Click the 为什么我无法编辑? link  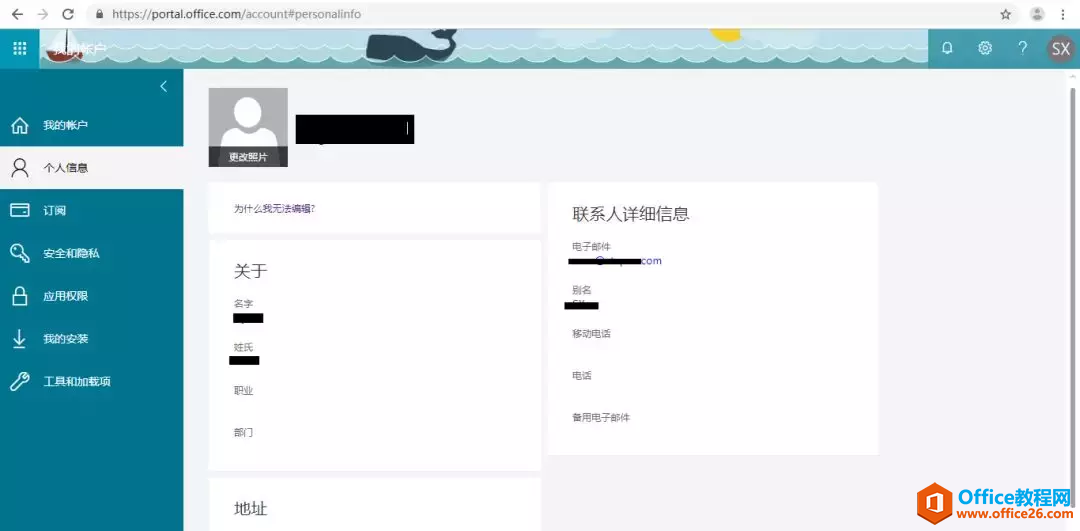coord(274,209)
